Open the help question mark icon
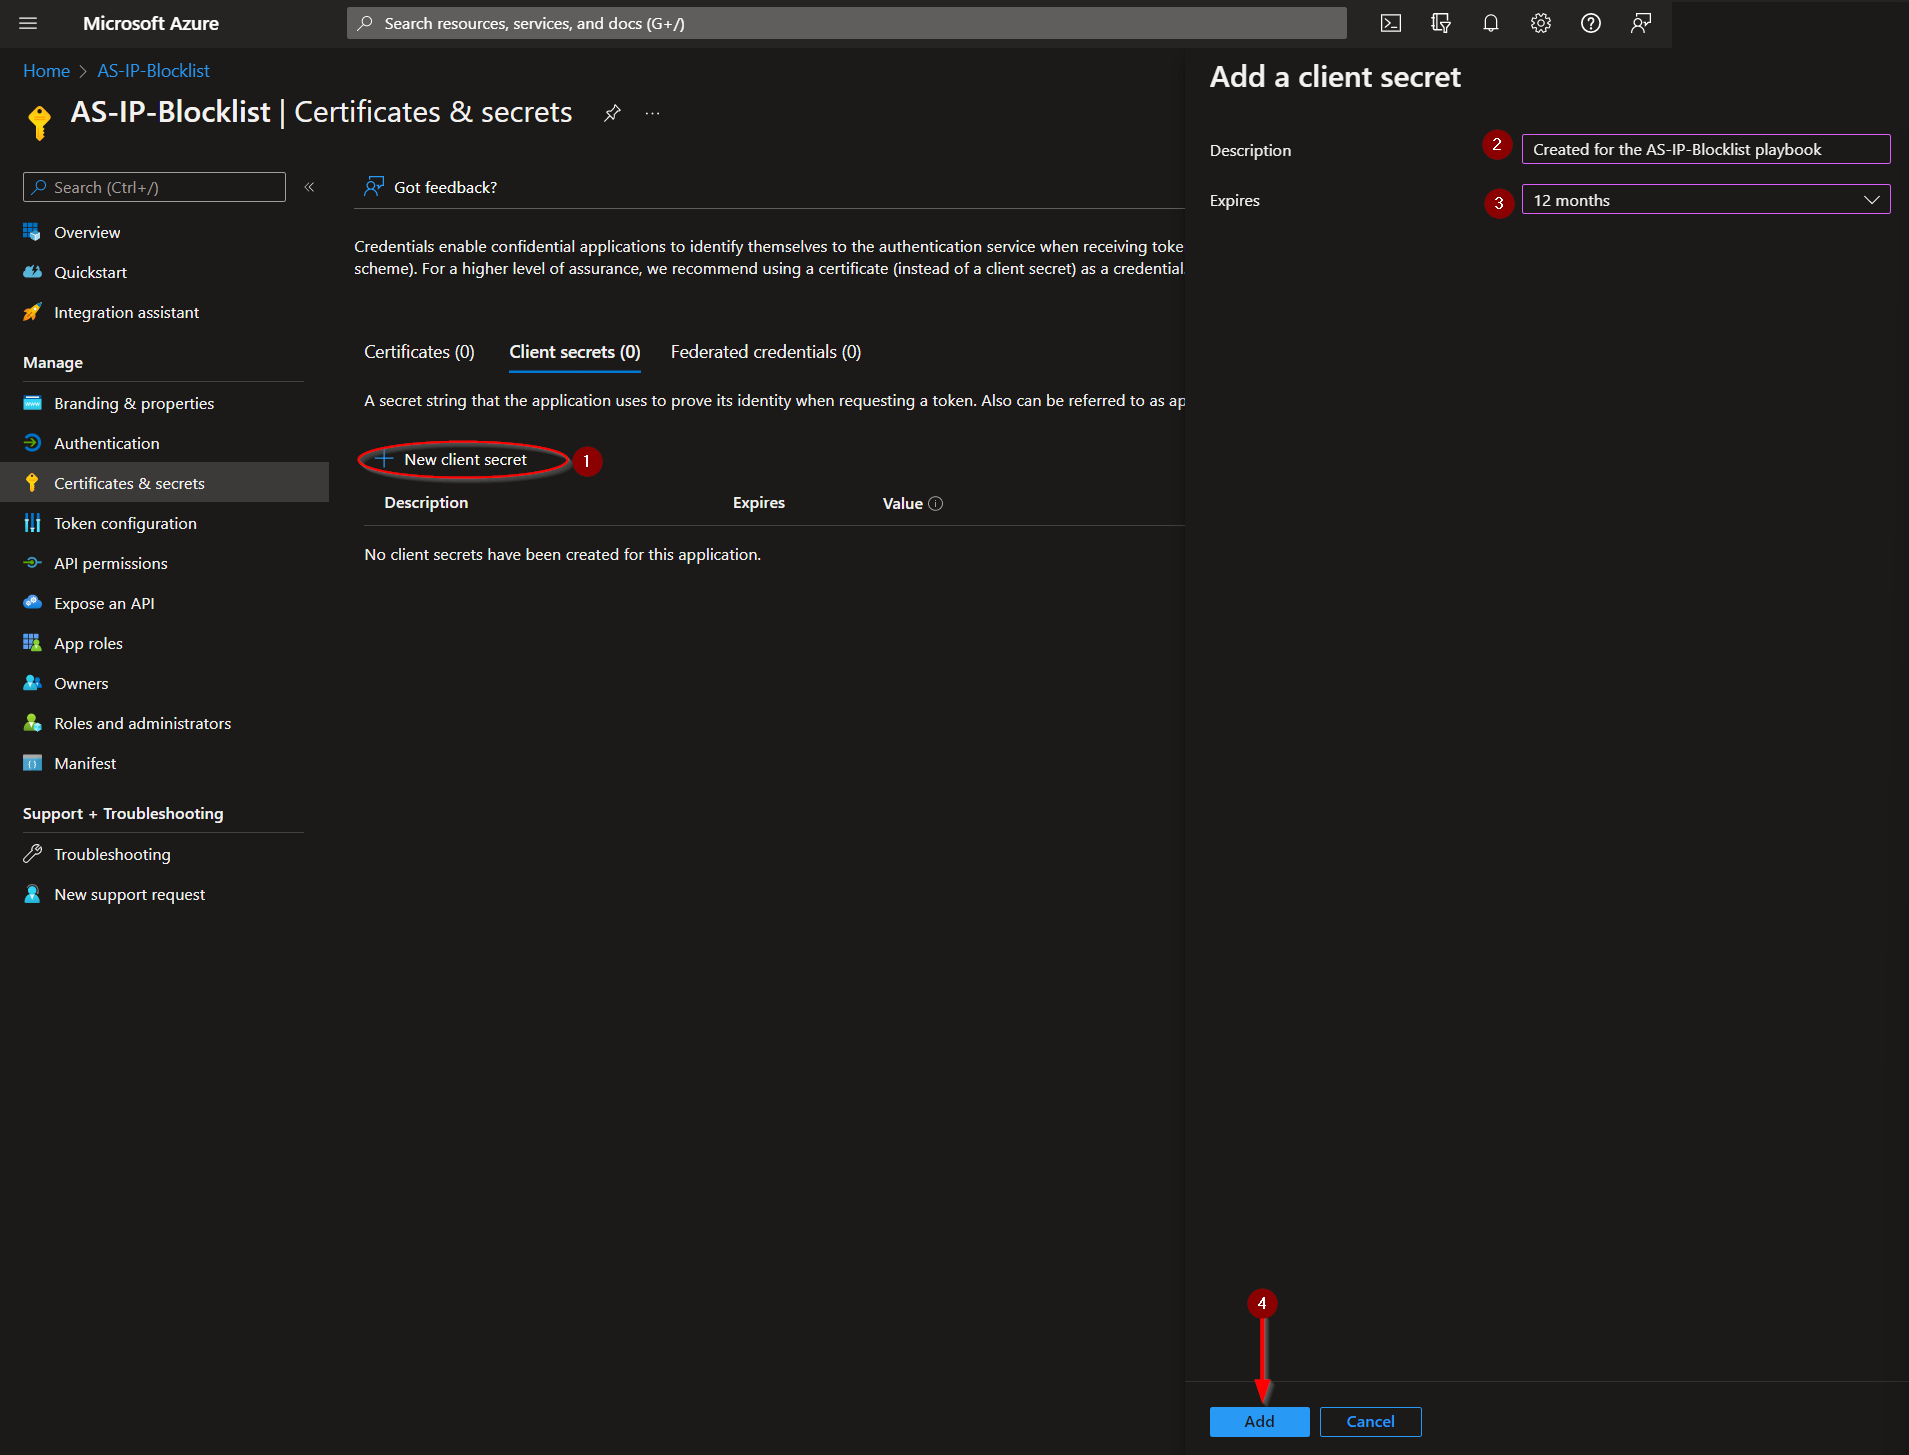This screenshot has width=1909, height=1455. pyautogui.click(x=1590, y=23)
